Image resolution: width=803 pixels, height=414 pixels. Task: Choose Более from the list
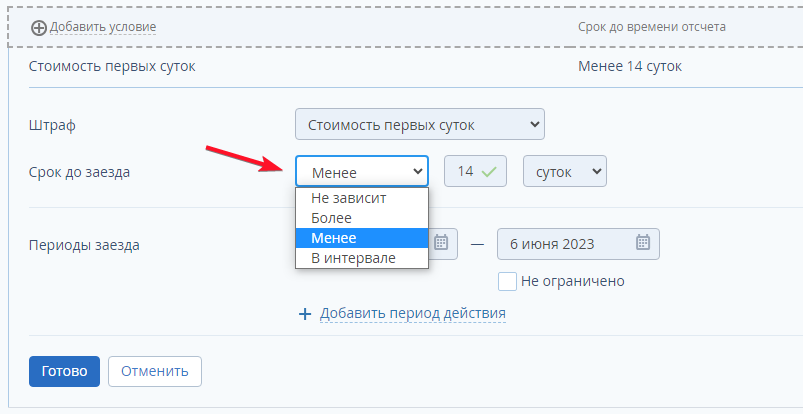tap(332, 218)
